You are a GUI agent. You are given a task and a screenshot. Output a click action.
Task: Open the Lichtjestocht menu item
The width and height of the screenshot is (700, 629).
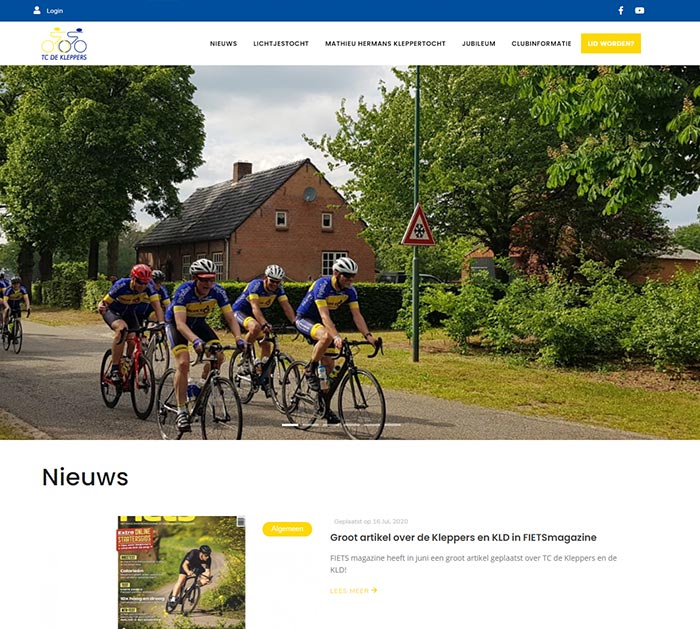click(x=281, y=44)
